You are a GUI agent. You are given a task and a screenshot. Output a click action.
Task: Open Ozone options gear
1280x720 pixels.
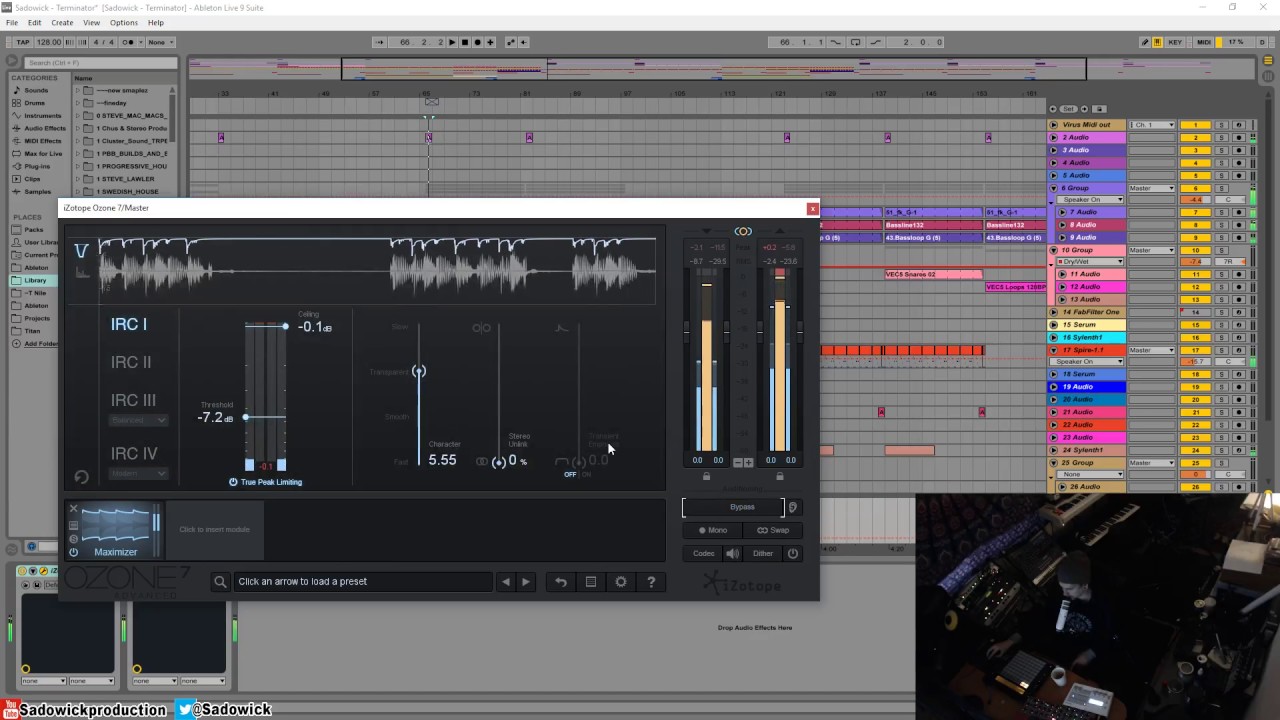[x=621, y=582]
